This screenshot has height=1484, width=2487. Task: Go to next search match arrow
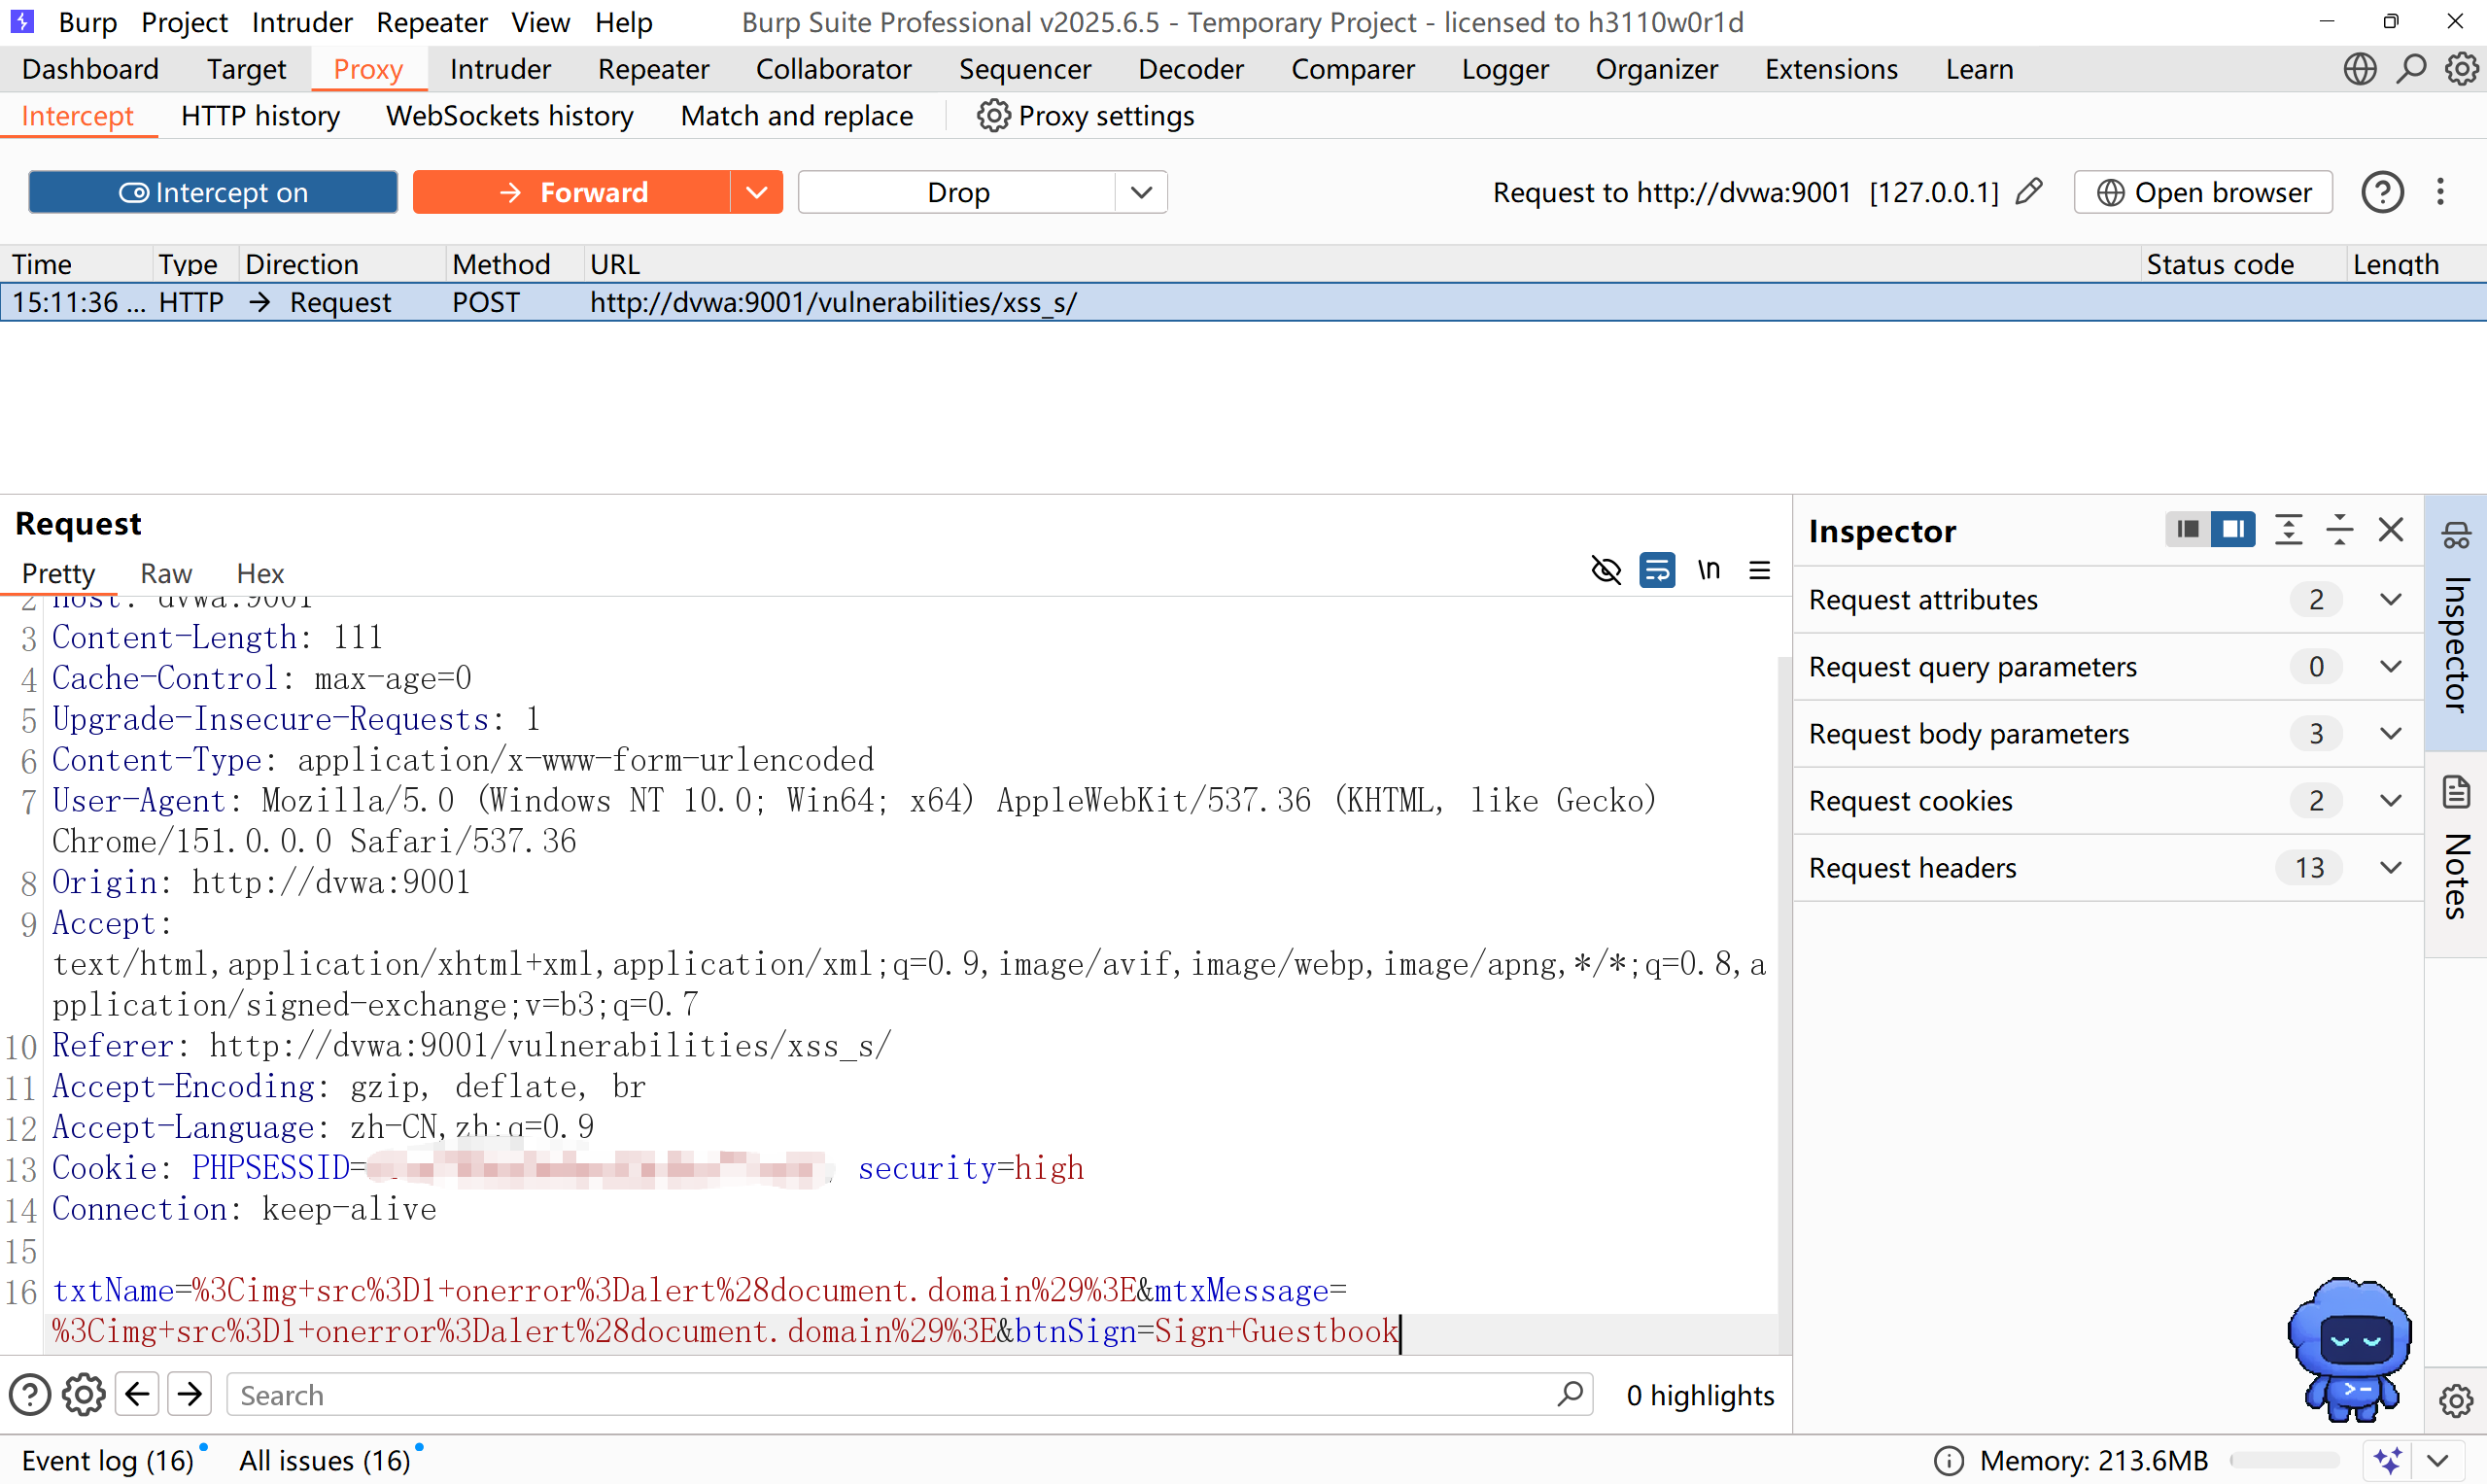[x=189, y=1394]
